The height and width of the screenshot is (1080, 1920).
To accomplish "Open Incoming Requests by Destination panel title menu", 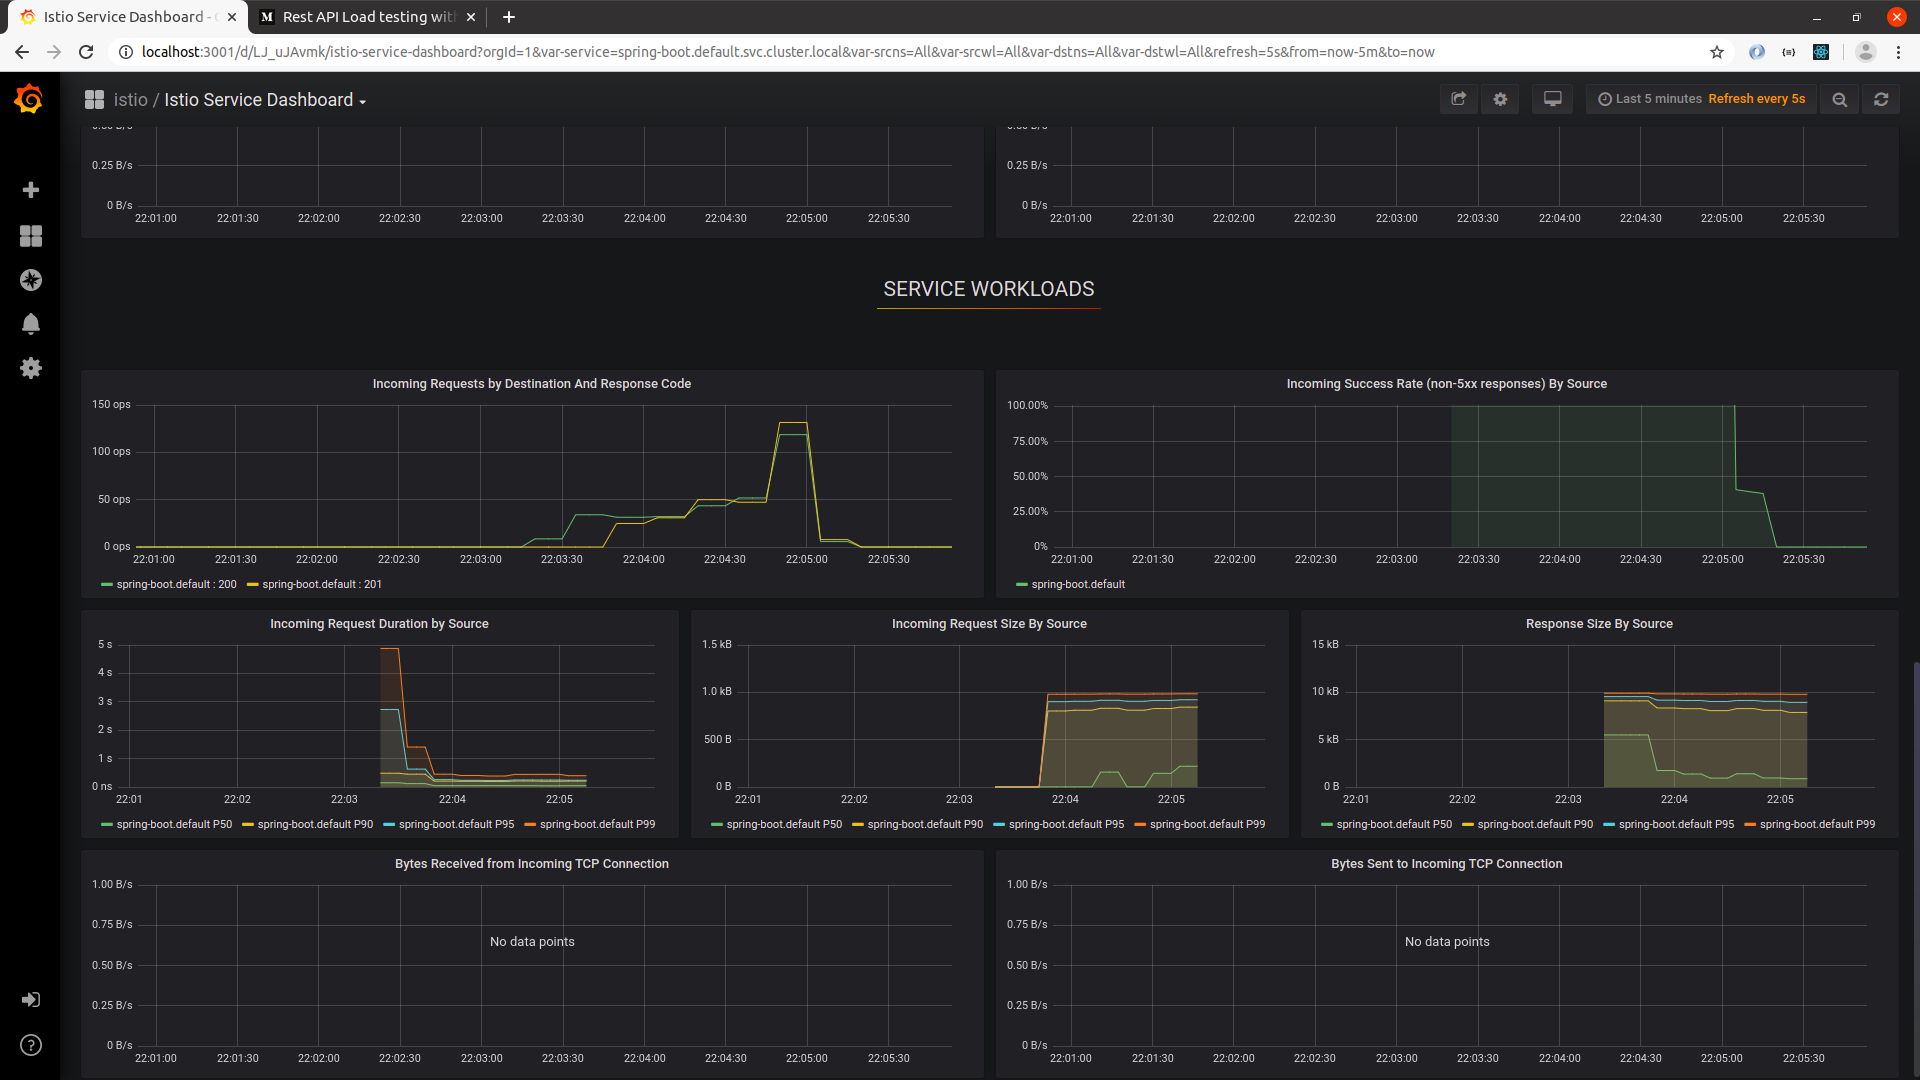I will (532, 384).
